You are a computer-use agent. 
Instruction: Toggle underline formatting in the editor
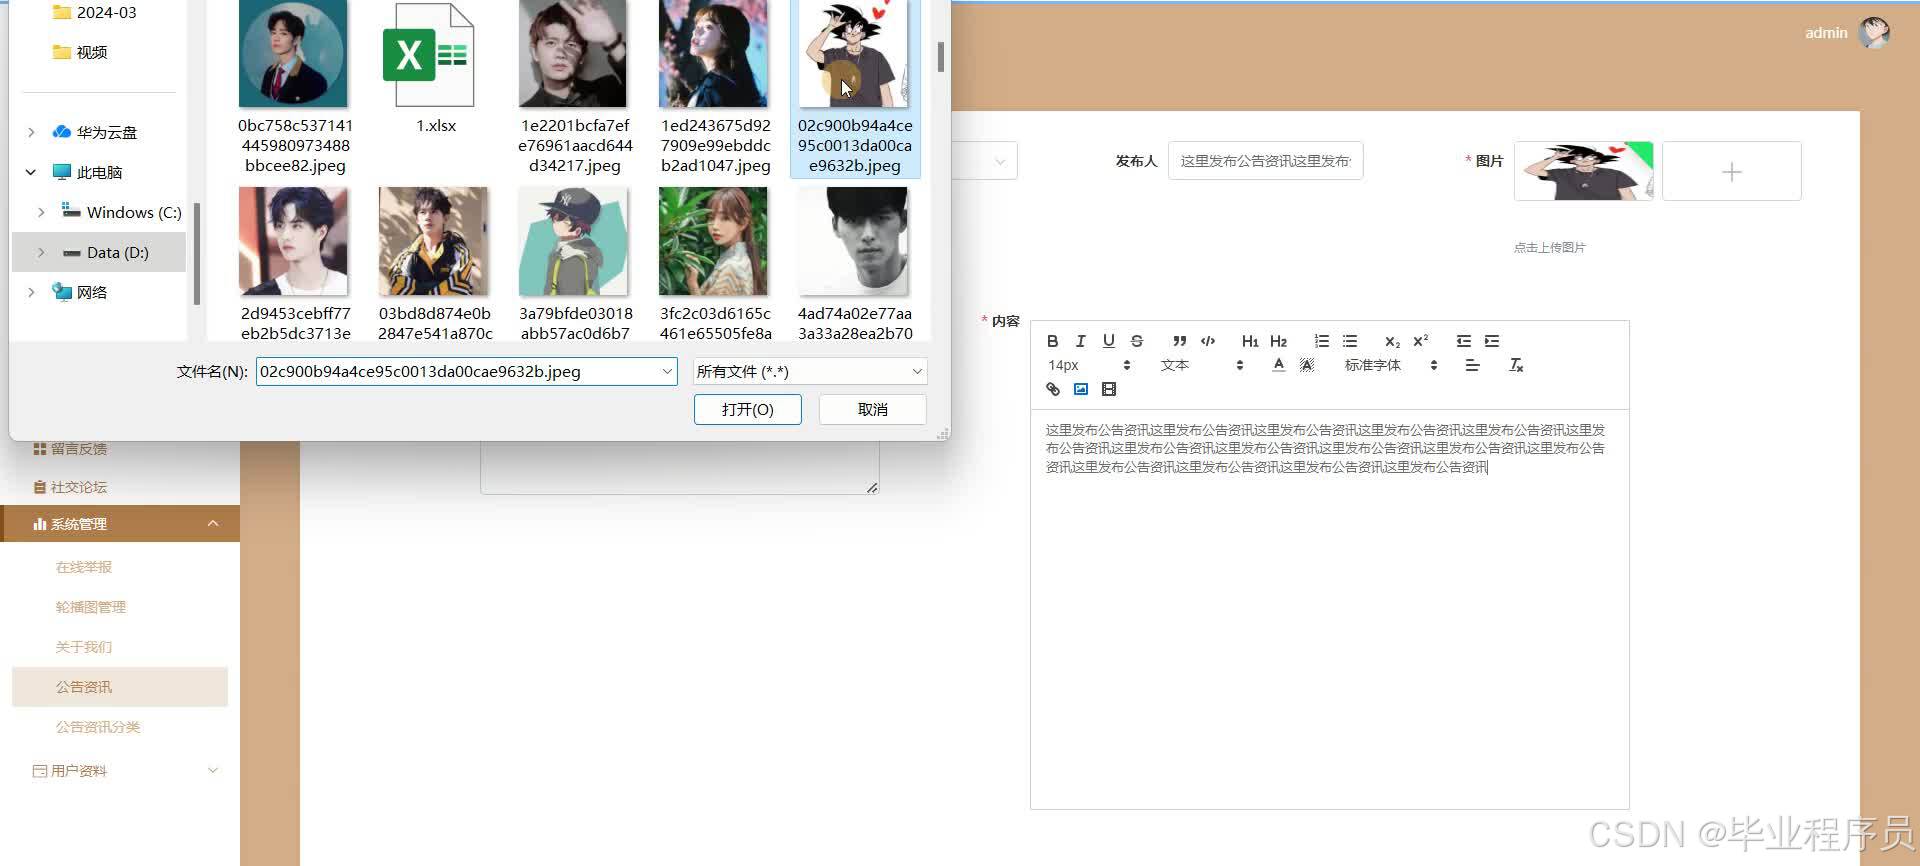pos(1108,341)
